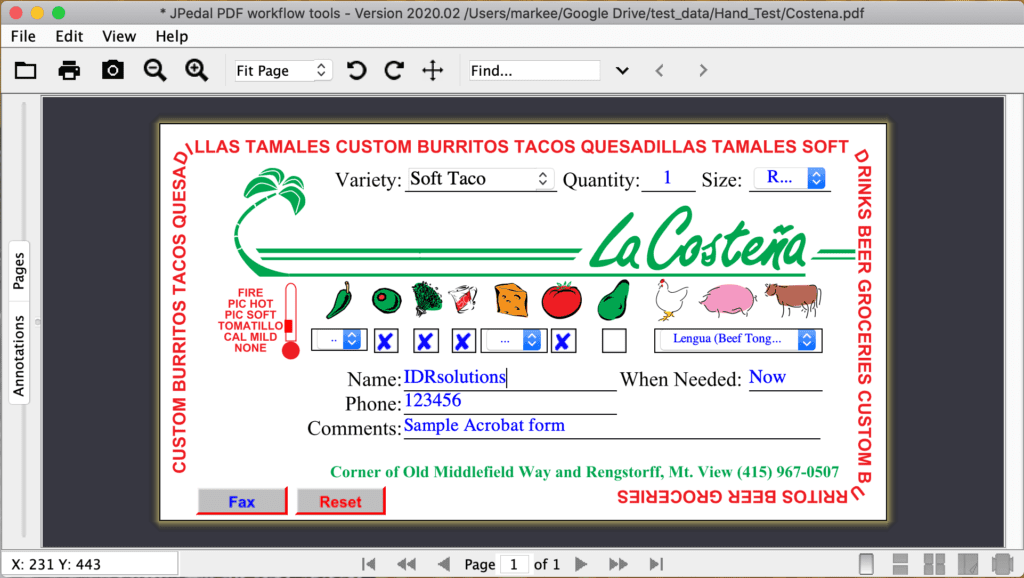Click the camera snapshot icon
1024x578 pixels.
pos(113,70)
